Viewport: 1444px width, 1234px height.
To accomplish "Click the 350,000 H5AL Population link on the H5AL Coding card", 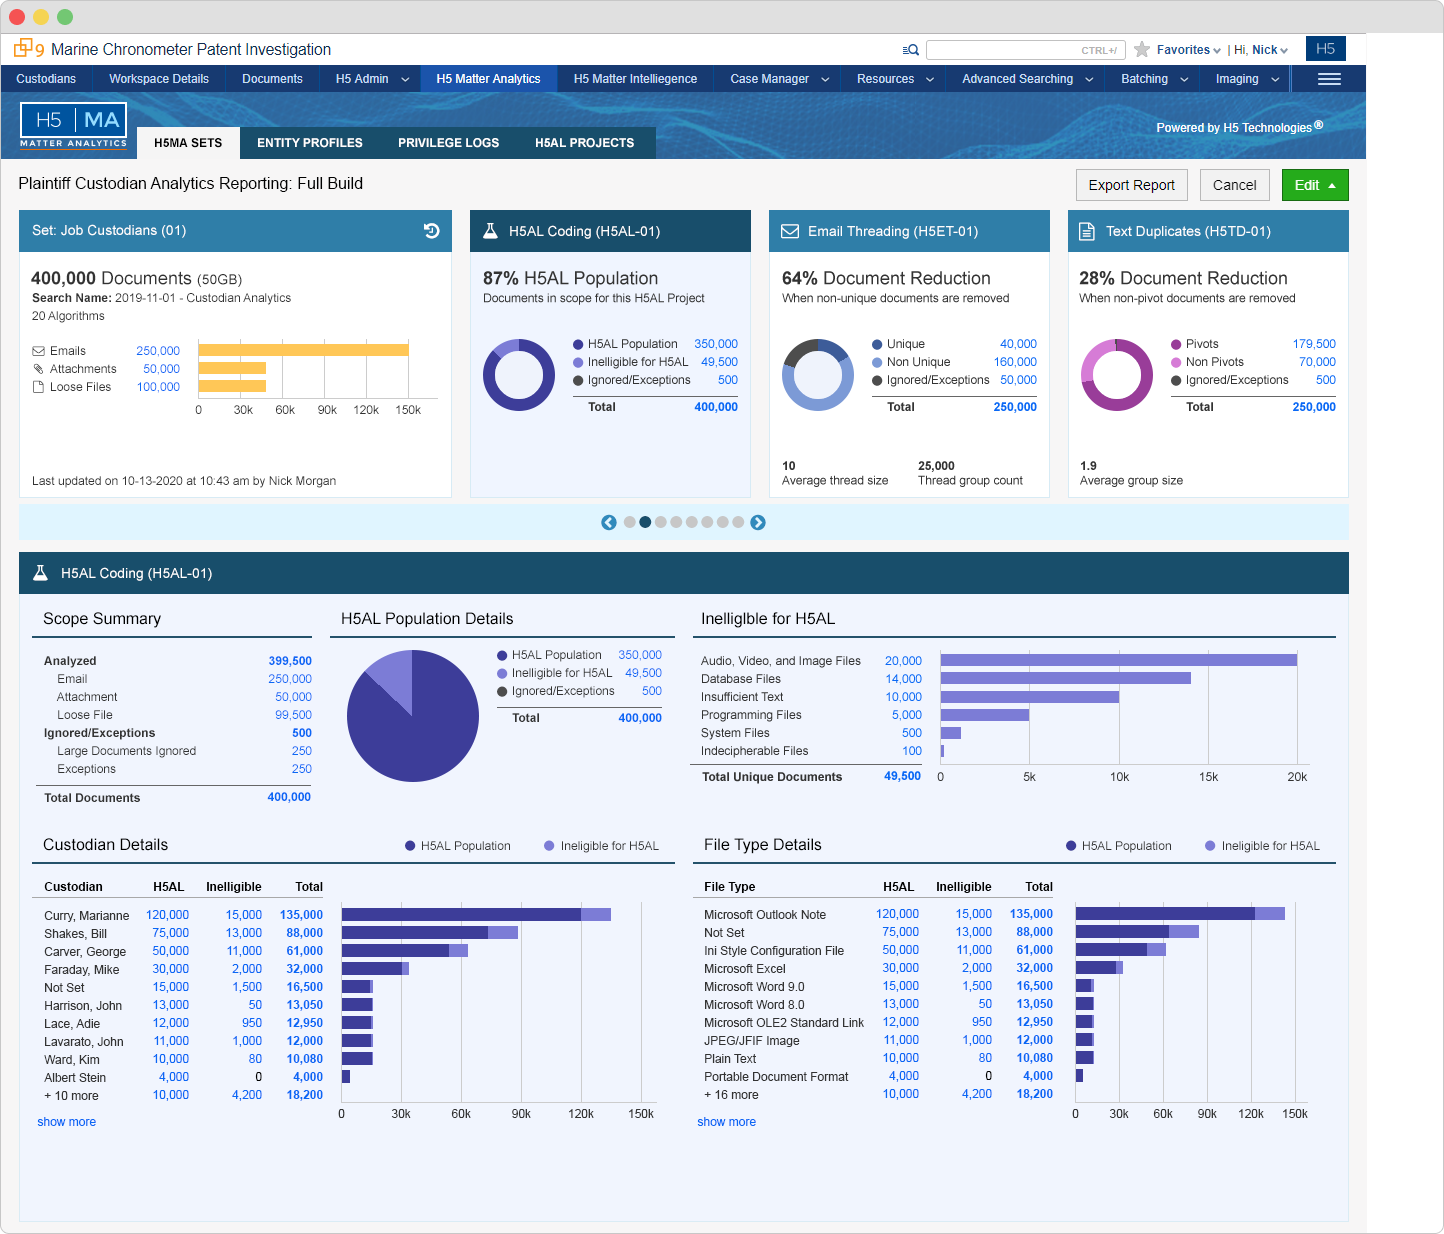I will click(716, 344).
